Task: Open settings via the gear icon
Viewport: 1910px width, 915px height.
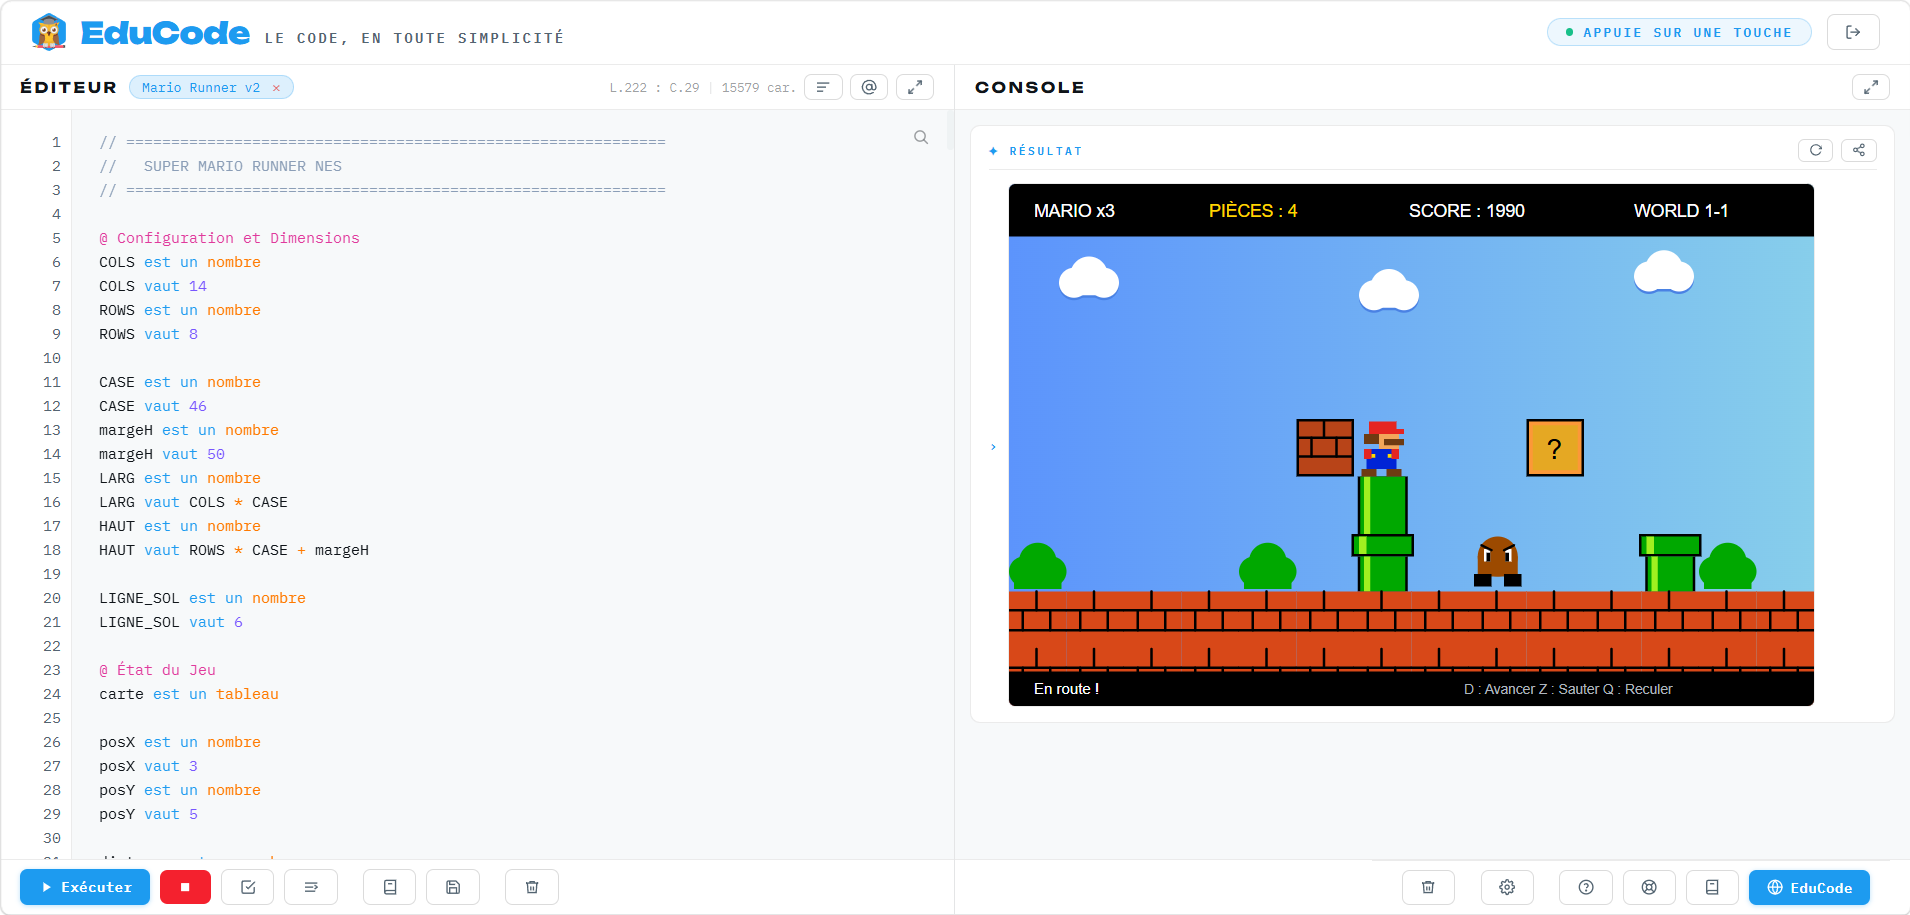Action: click(x=1507, y=887)
